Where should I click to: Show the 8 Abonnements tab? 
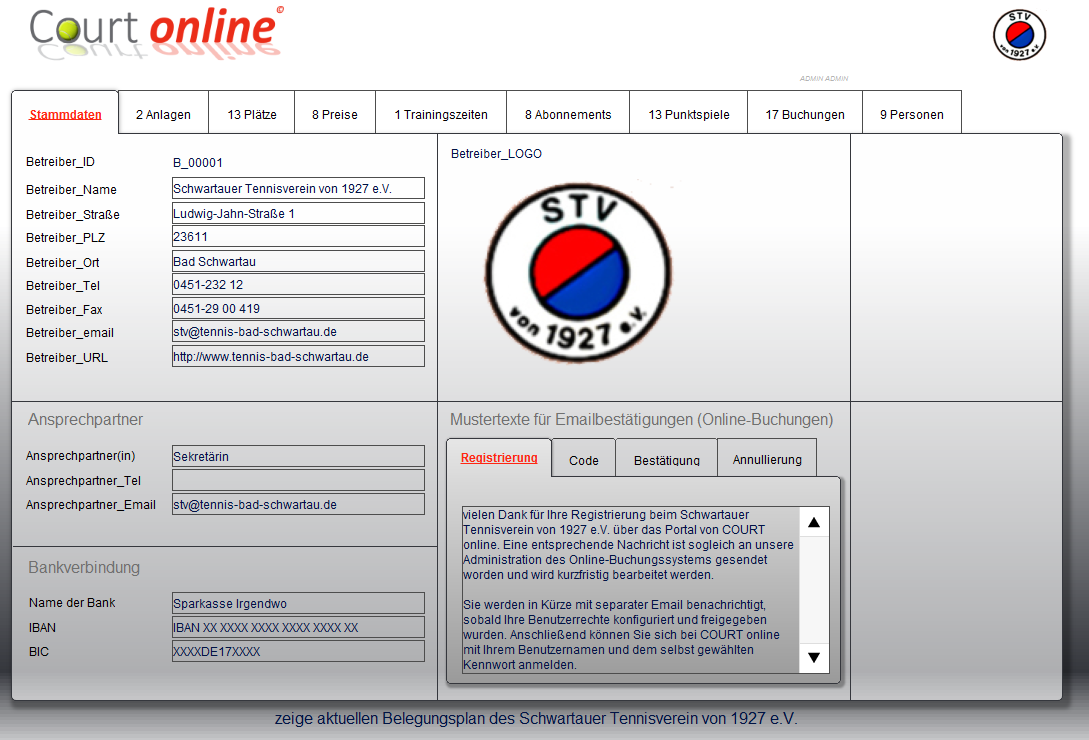point(568,115)
